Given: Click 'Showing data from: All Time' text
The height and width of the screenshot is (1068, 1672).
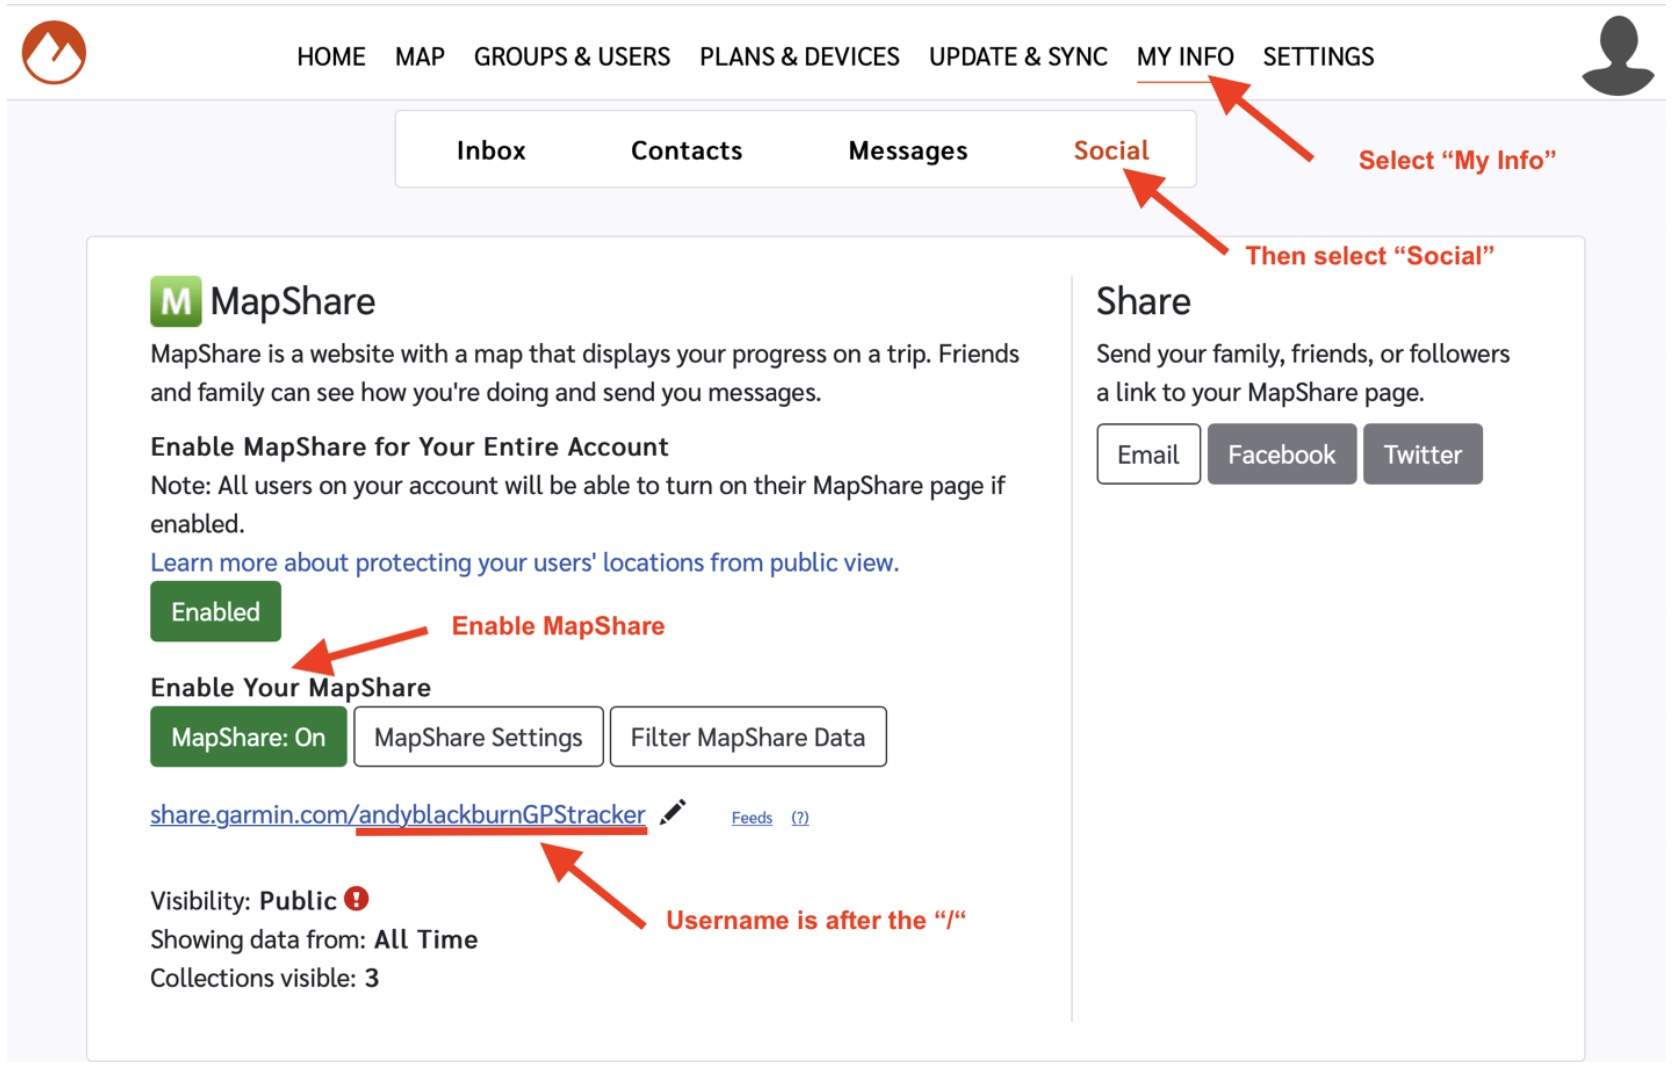Looking at the screenshot, I should [314, 939].
